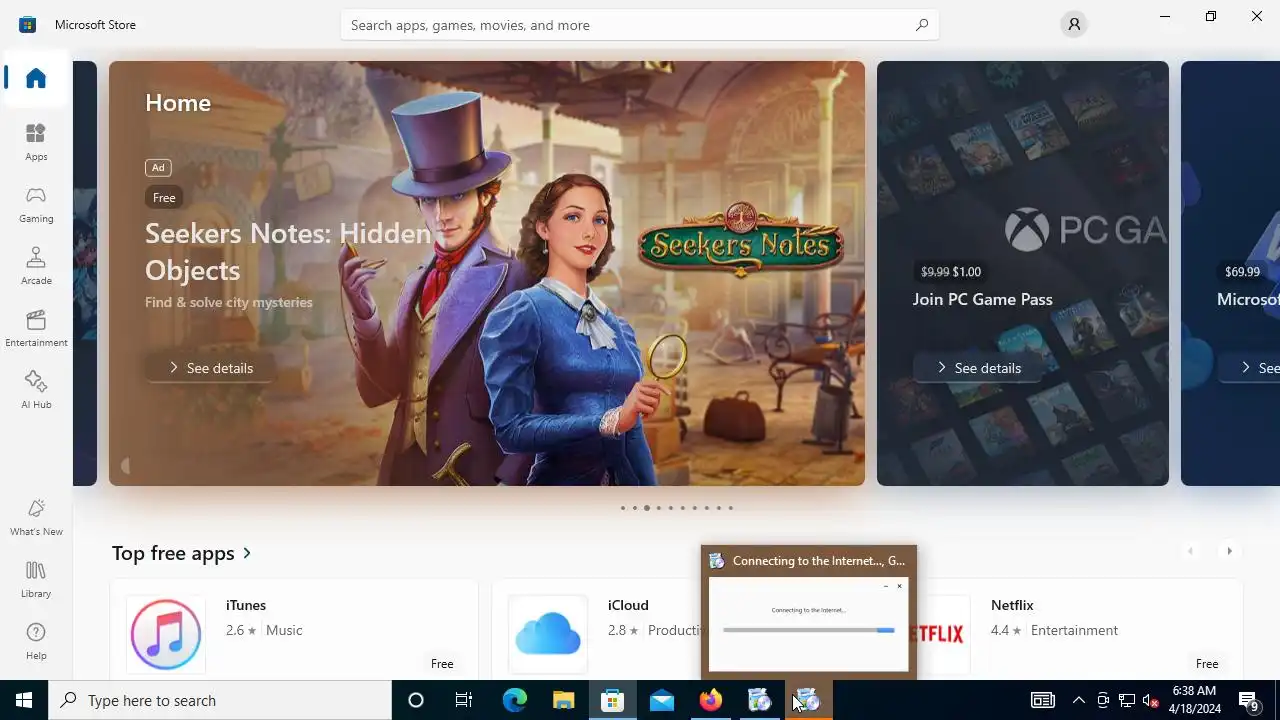Click the taskbar search box
1280x720 pixels.
(x=220, y=700)
